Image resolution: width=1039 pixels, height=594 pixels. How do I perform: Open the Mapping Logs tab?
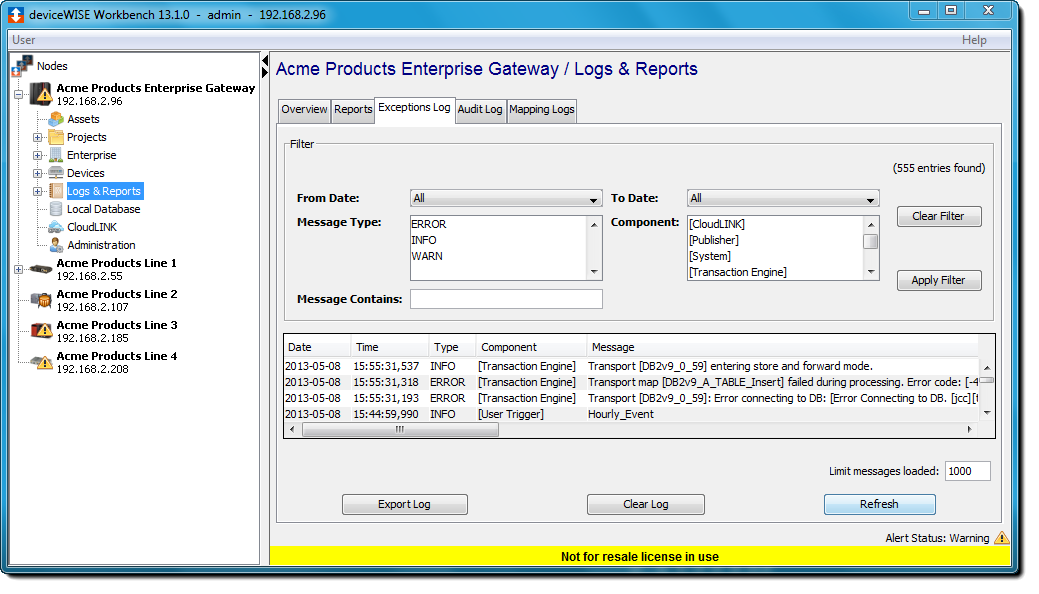(x=542, y=109)
